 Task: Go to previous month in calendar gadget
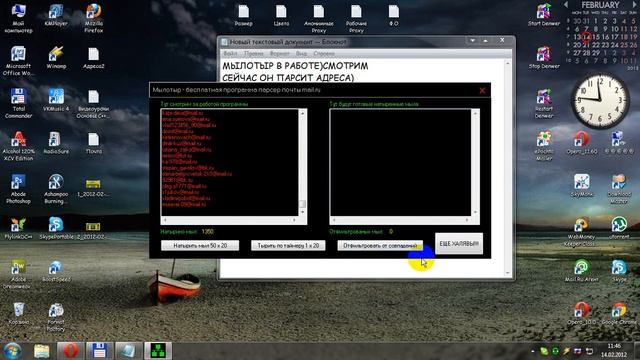pyautogui.click(x=566, y=5)
